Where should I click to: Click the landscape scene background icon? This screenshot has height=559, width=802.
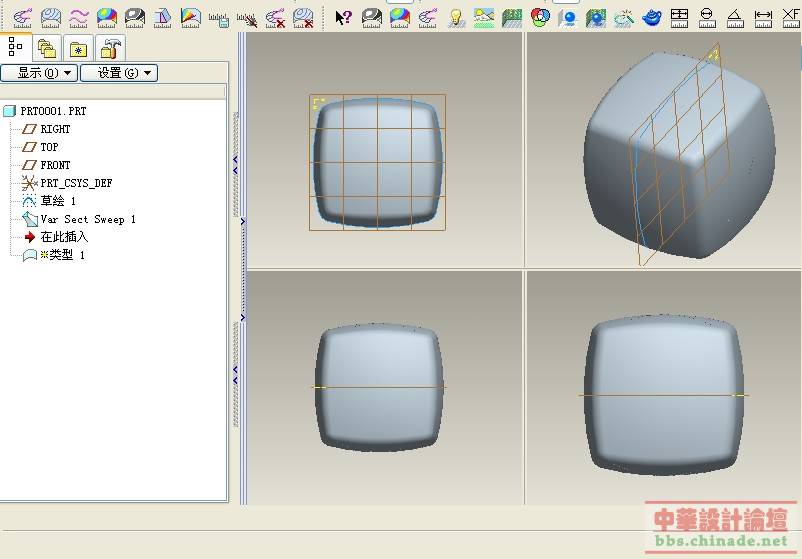point(484,17)
